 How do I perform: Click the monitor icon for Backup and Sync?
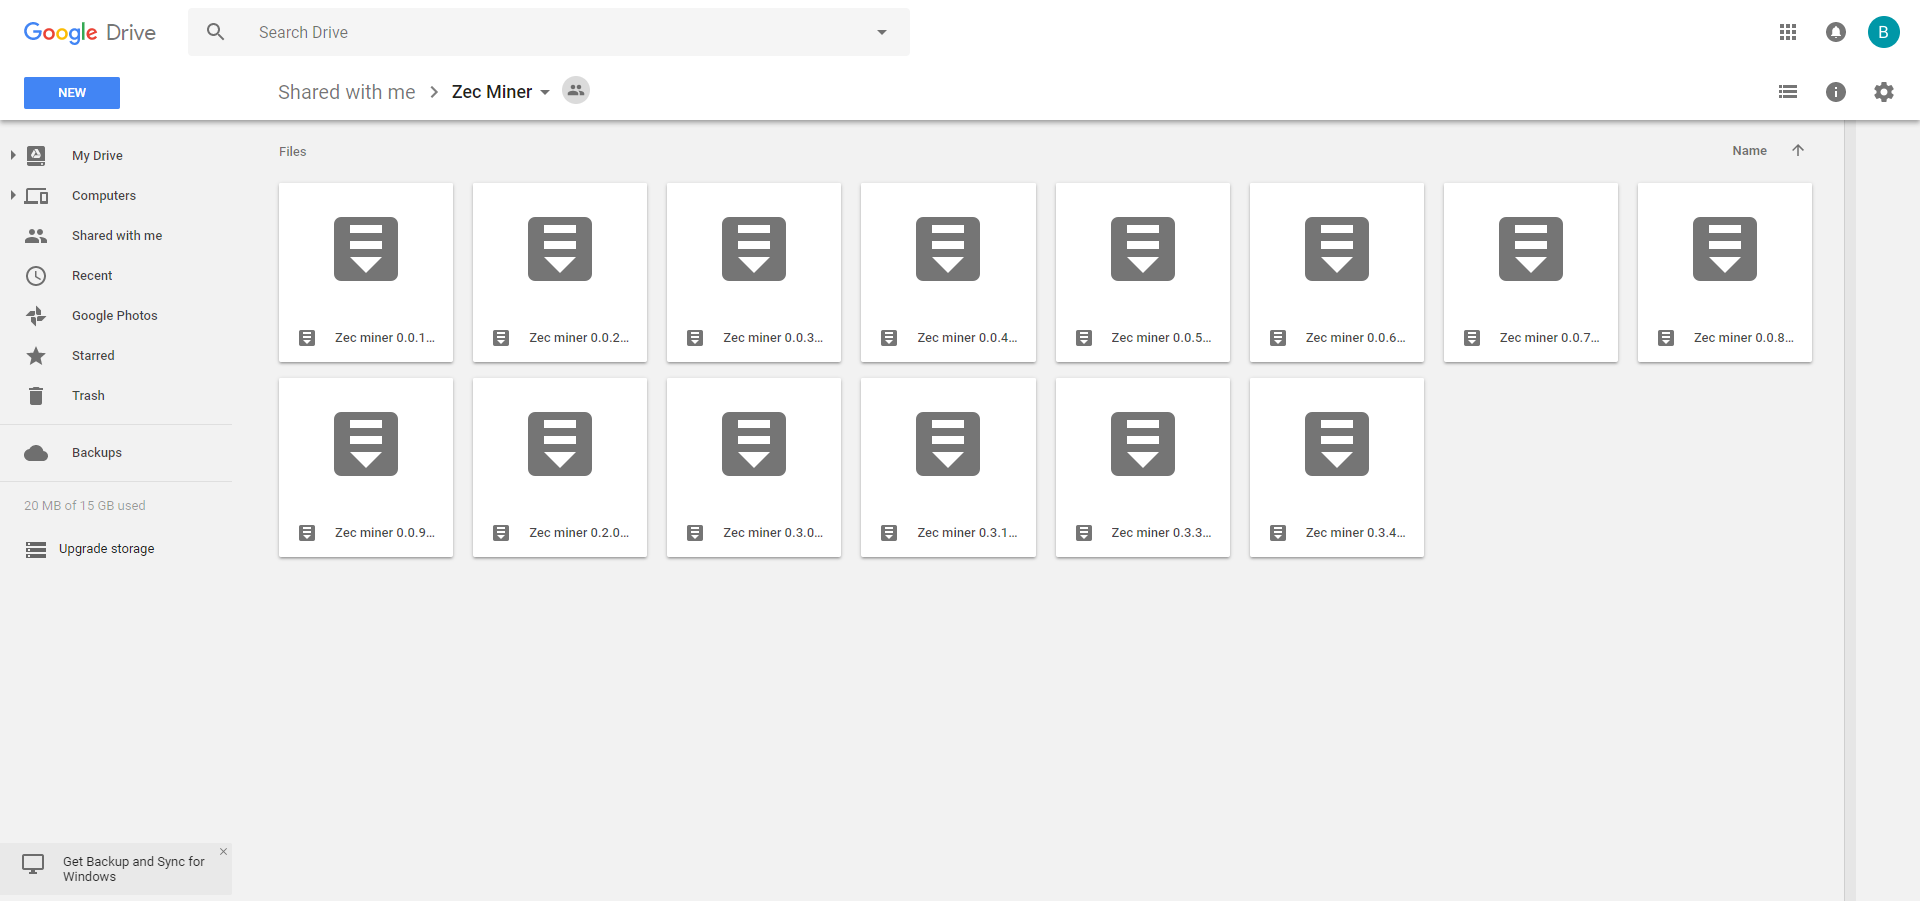click(33, 864)
